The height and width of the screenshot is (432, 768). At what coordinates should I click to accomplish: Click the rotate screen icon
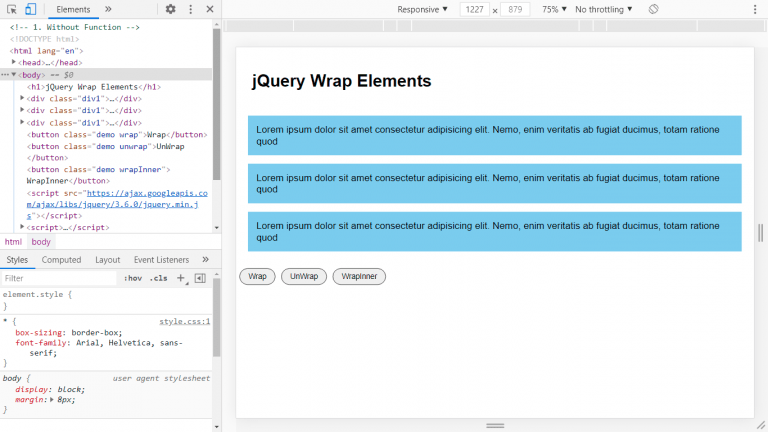coord(653,9)
